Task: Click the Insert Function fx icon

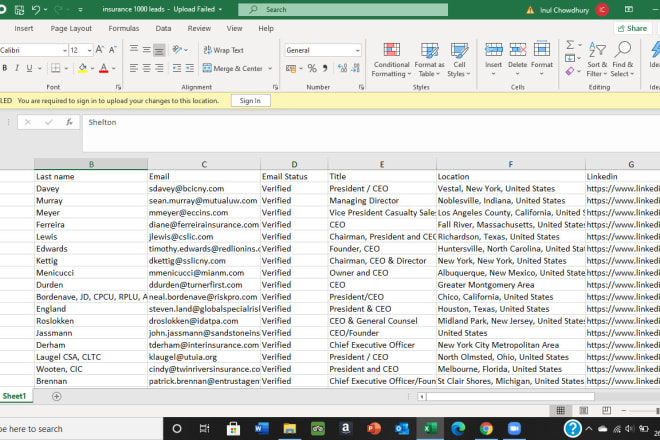Action: (x=69, y=122)
